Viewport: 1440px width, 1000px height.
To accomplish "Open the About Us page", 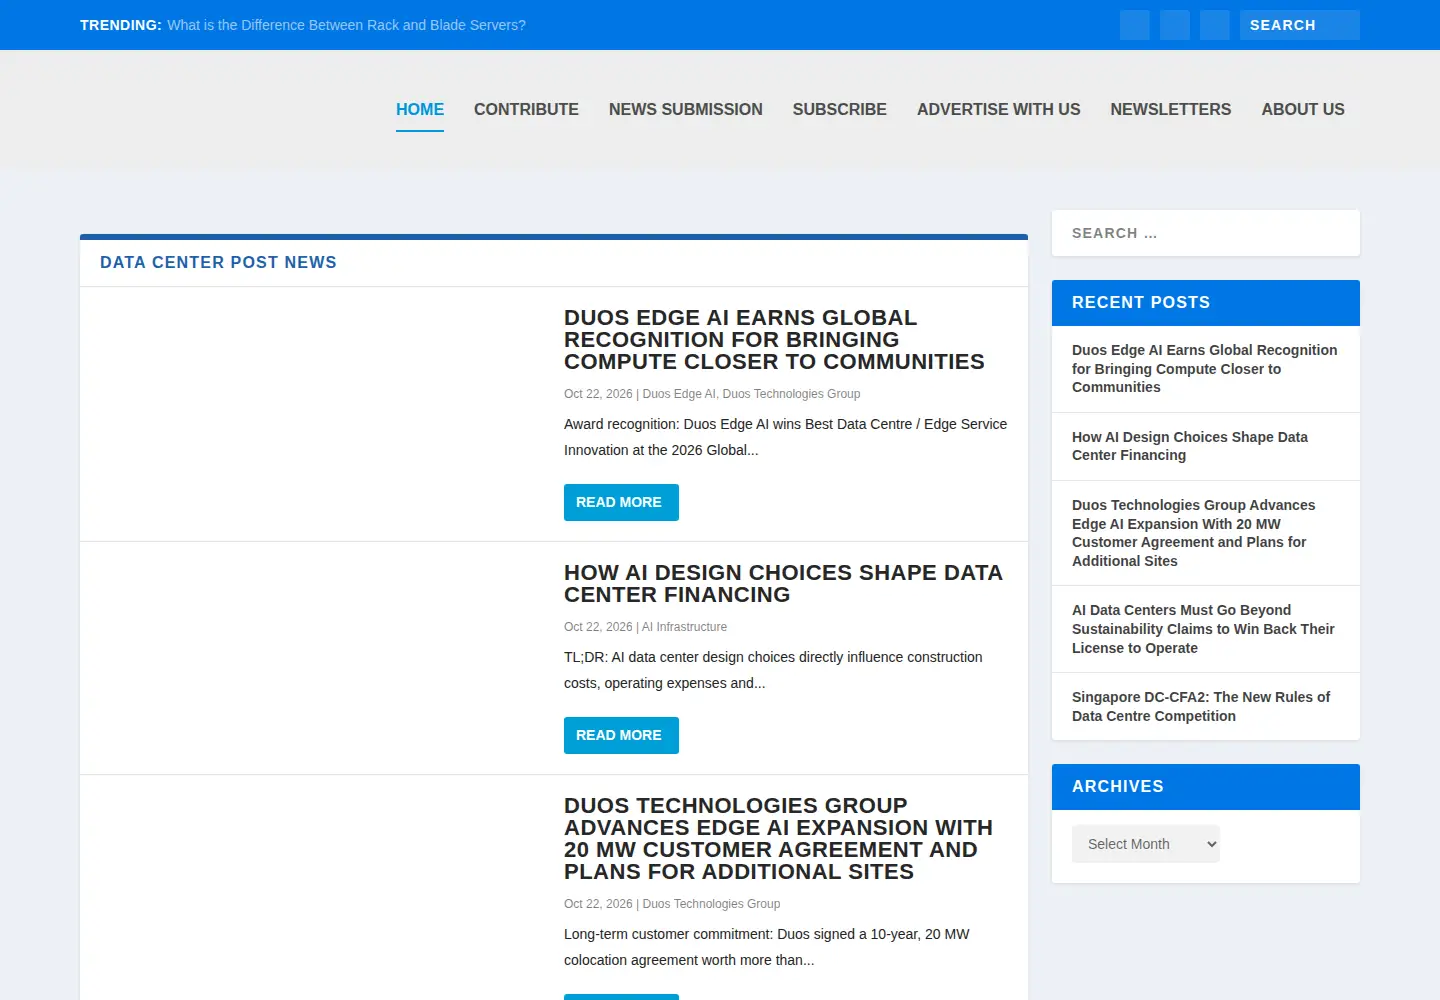I will (x=1303, y=109).
